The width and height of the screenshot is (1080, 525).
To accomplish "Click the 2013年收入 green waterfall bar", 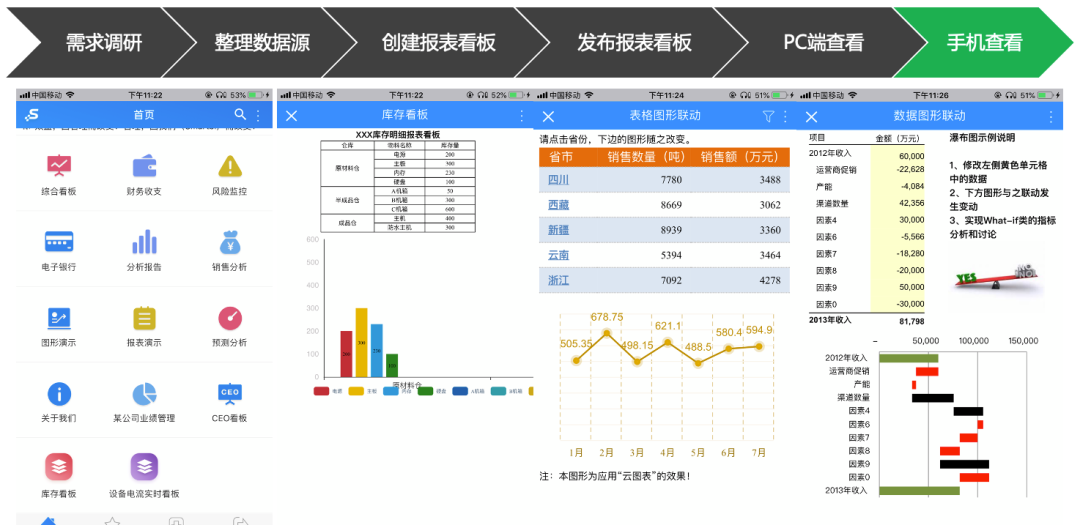I will click(x=920, y=491).
